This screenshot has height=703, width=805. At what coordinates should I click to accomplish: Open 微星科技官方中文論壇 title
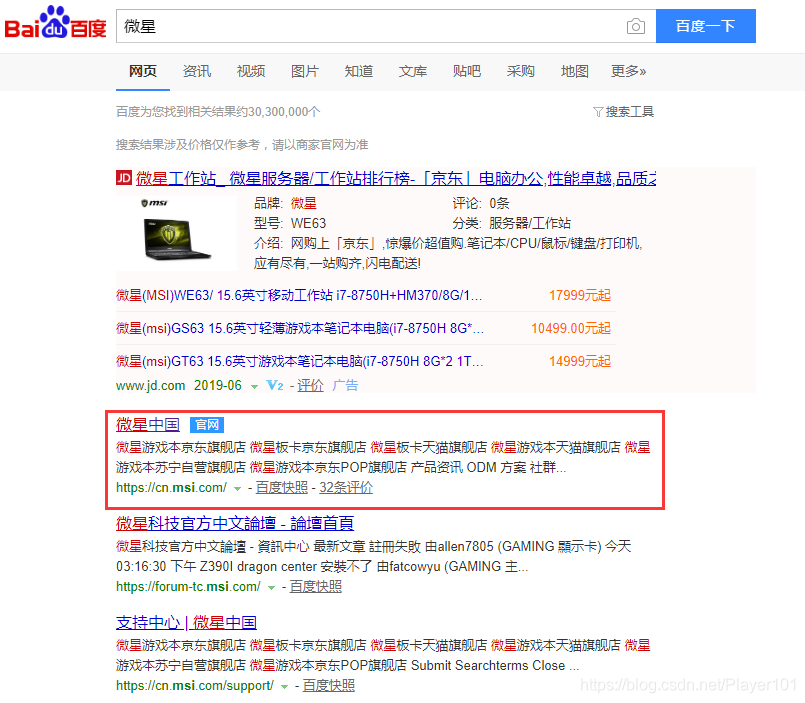coord(235,523)
